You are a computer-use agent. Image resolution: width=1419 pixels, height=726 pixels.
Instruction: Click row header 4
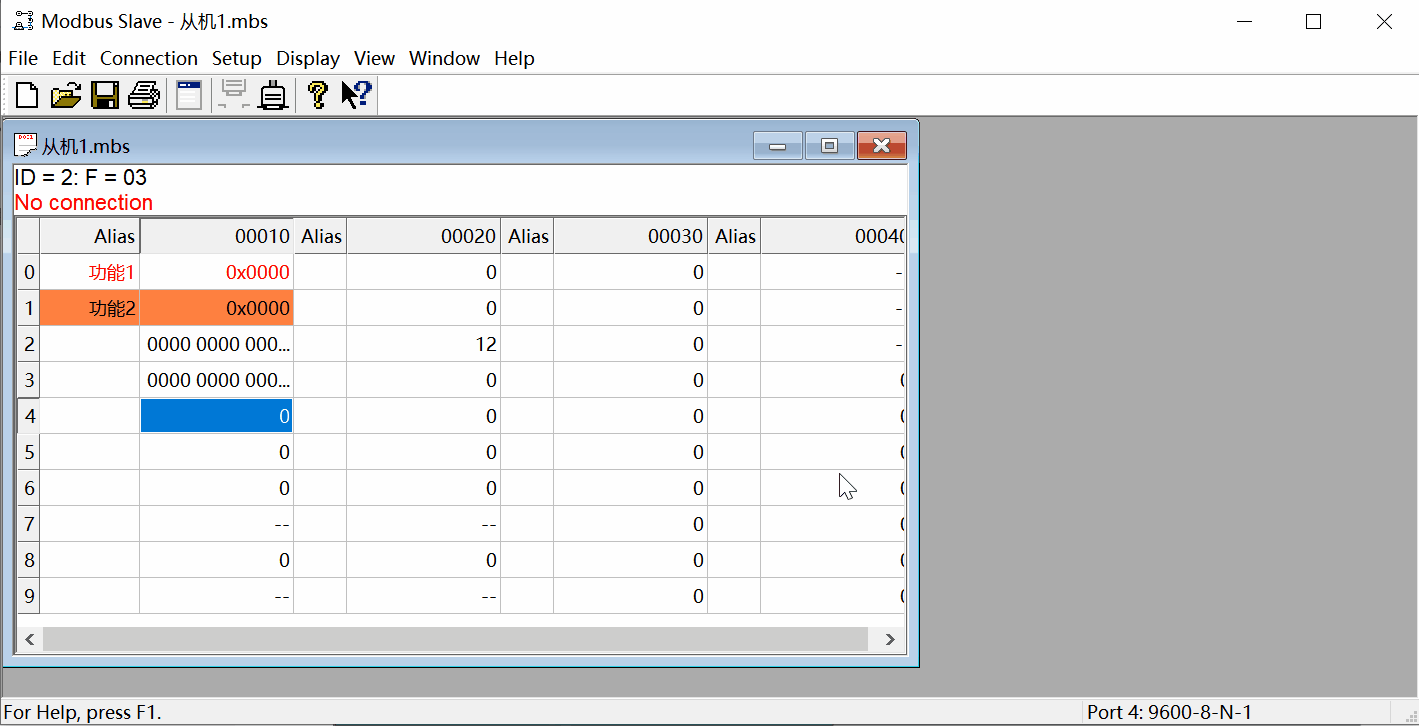coord(29,416)
